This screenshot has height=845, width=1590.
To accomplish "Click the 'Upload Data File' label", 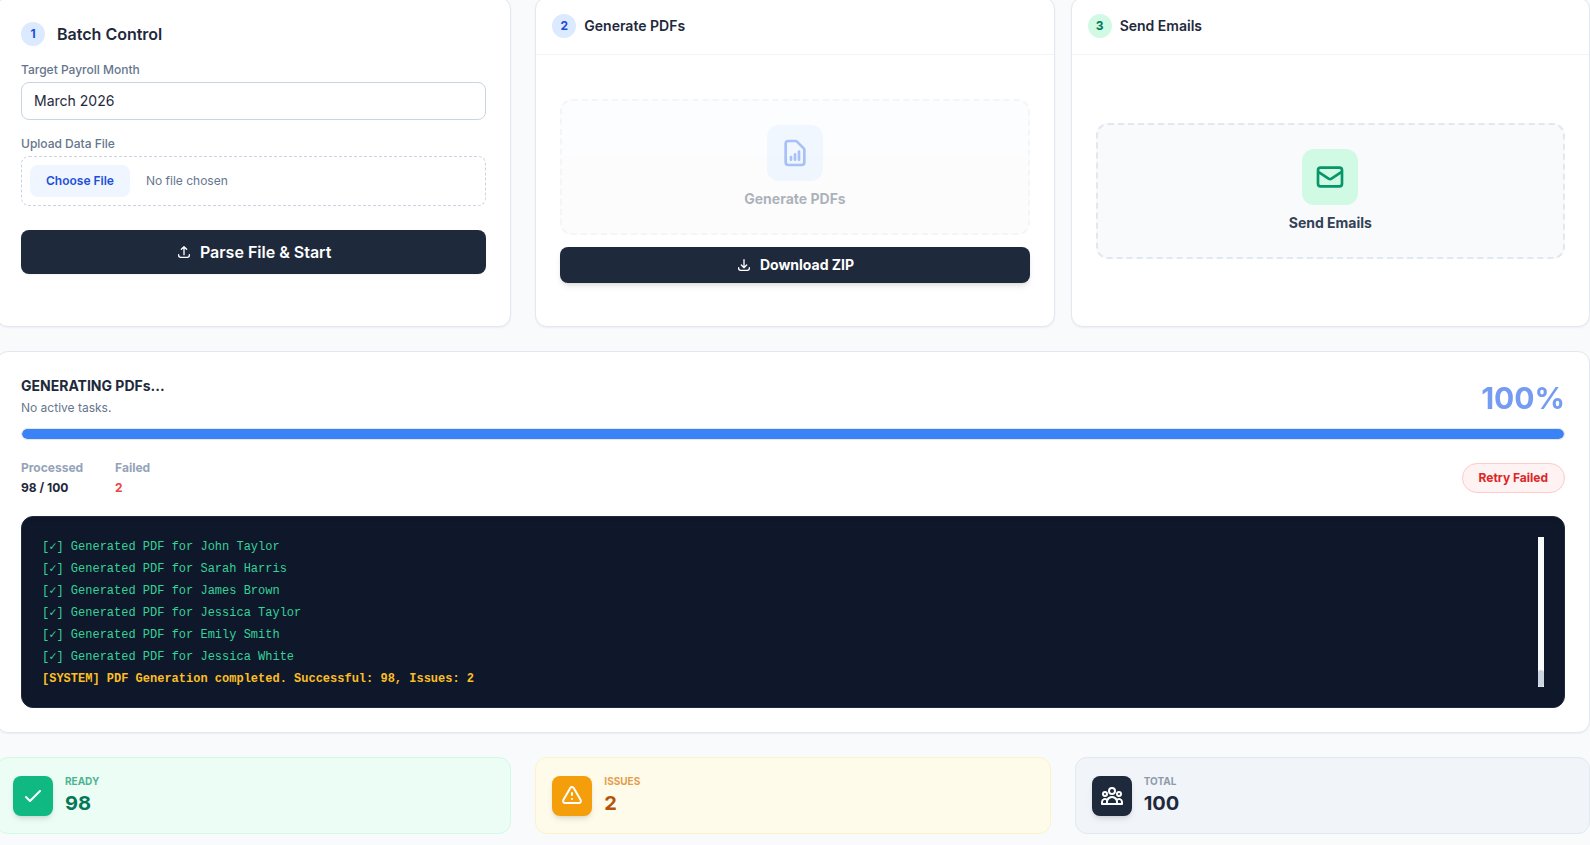I will coord(68,144).
